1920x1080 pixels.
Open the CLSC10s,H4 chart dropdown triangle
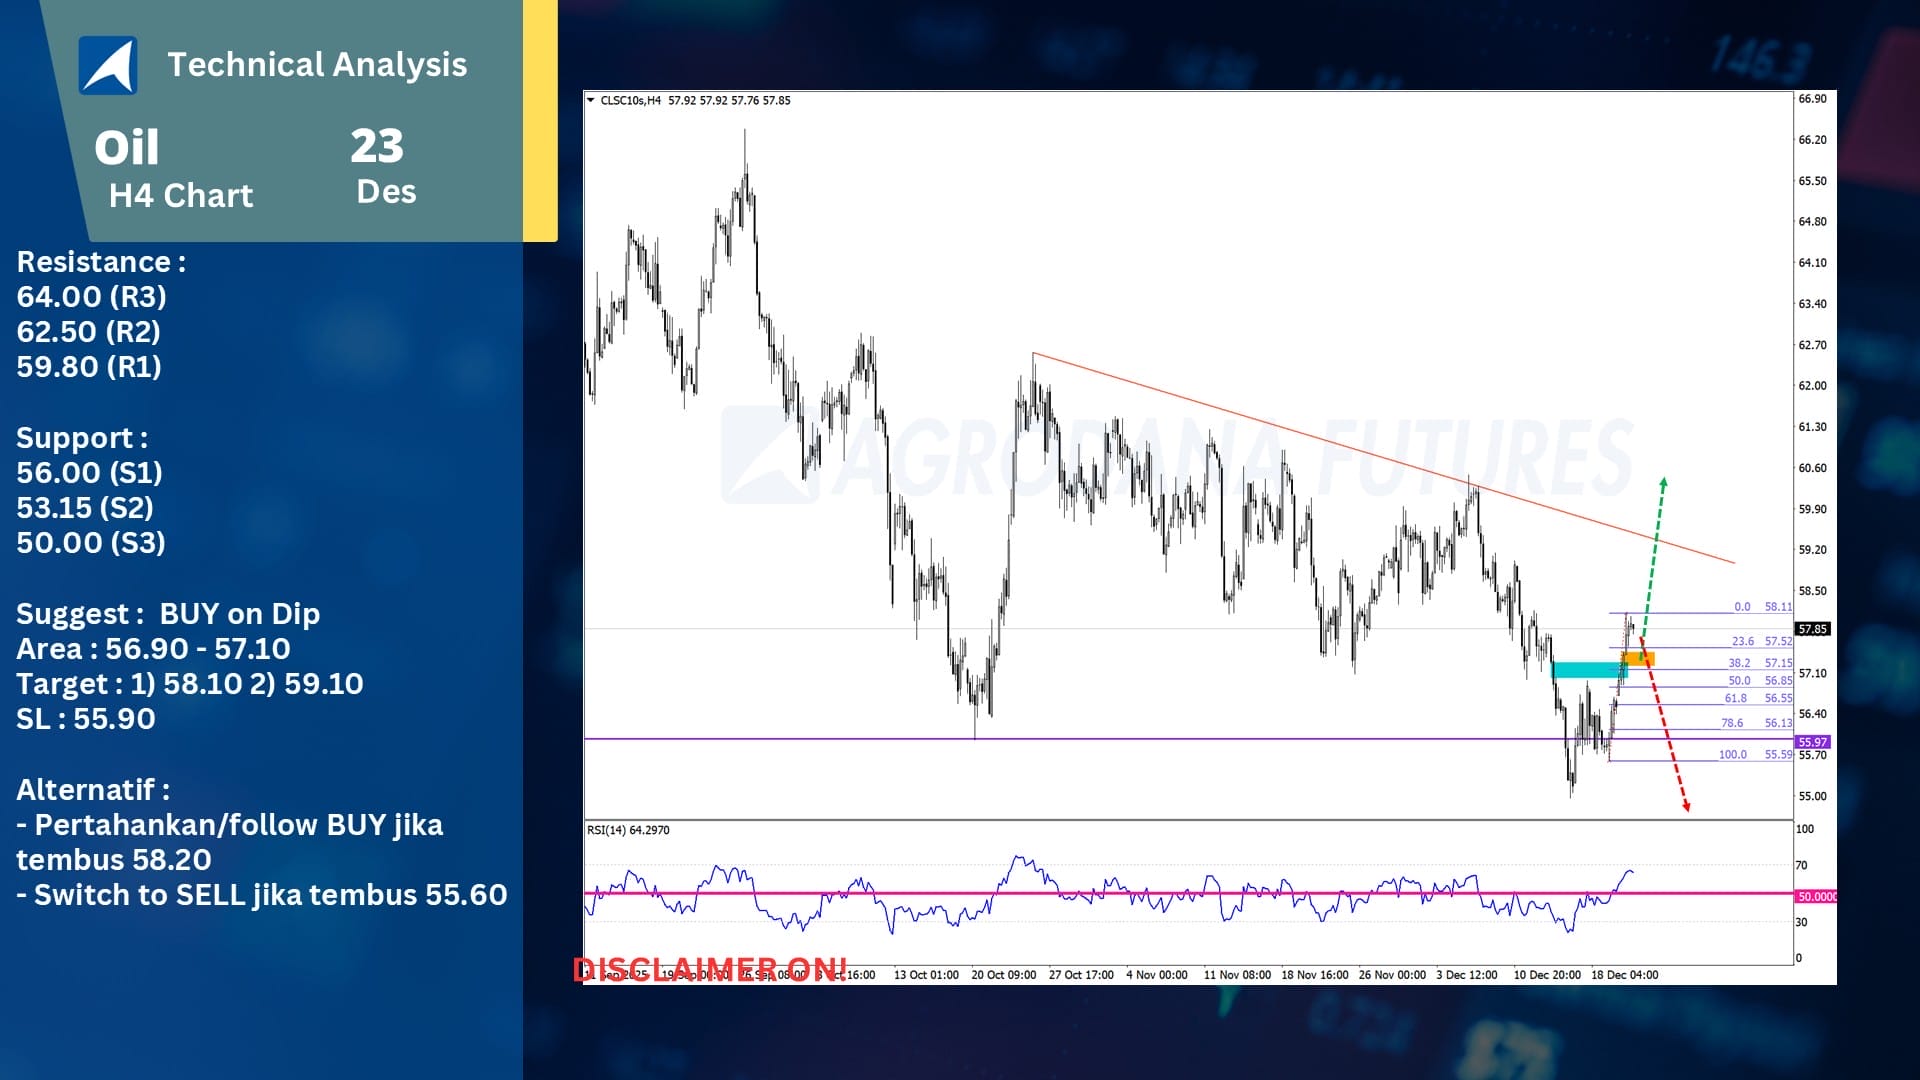click(x=591, y=100)
